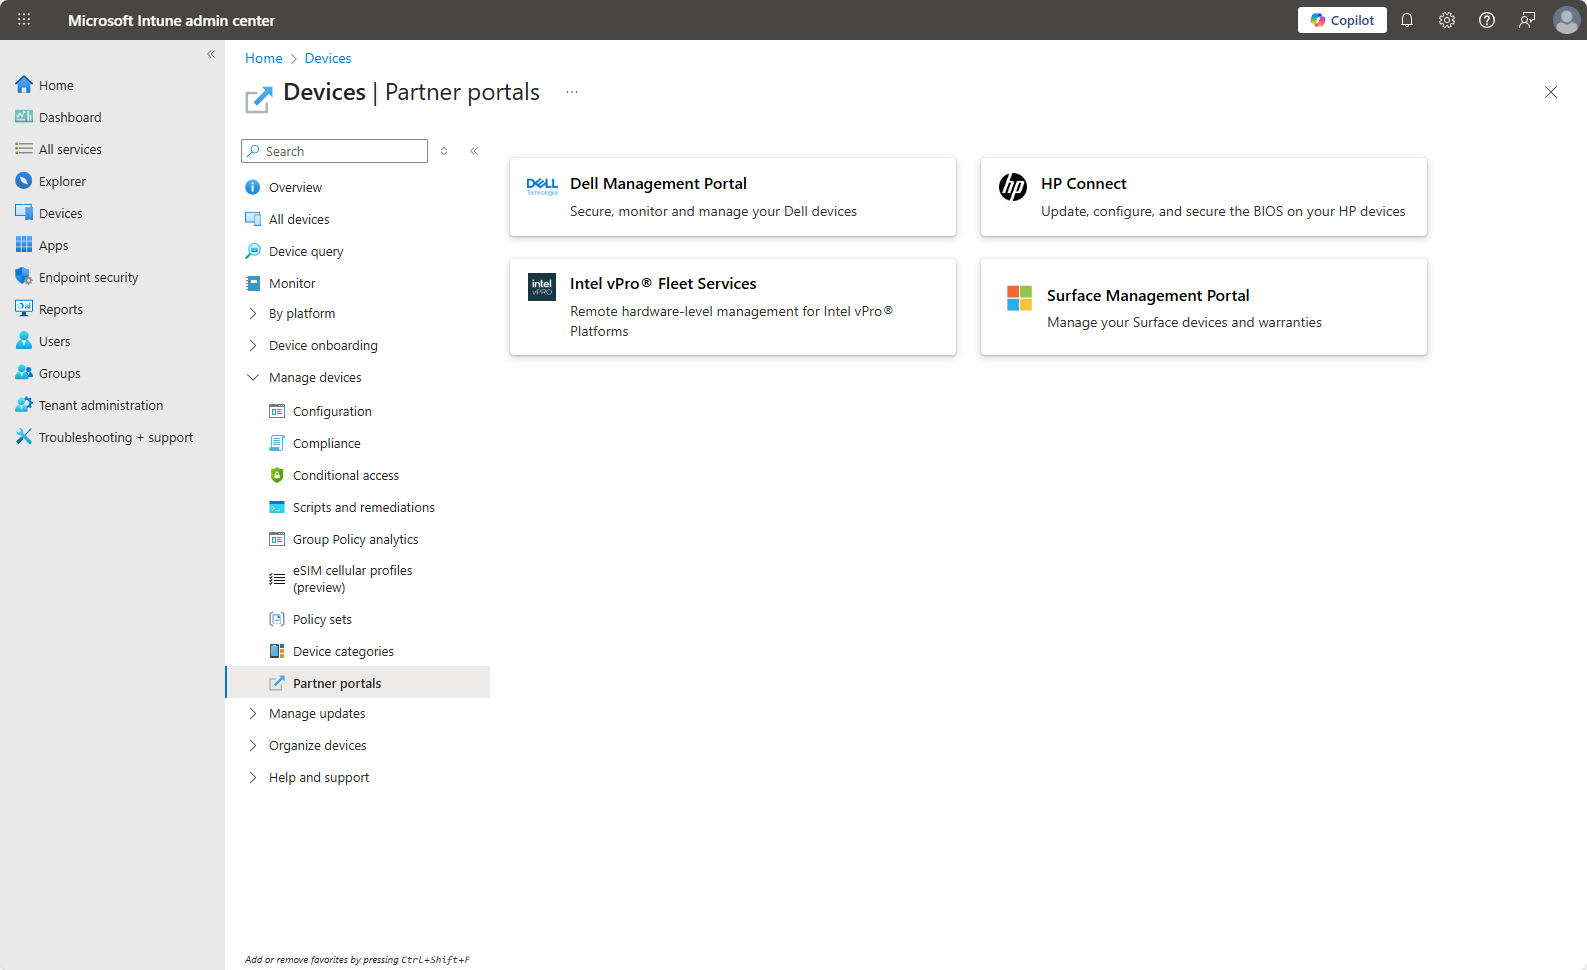Open the settings gear icon
This screenshot has width=1587, height=970.
coord(1447,20)
